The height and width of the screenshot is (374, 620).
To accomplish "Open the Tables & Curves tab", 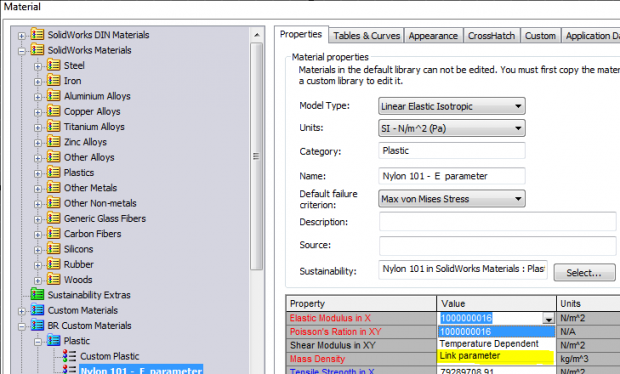I will [367, 36].
